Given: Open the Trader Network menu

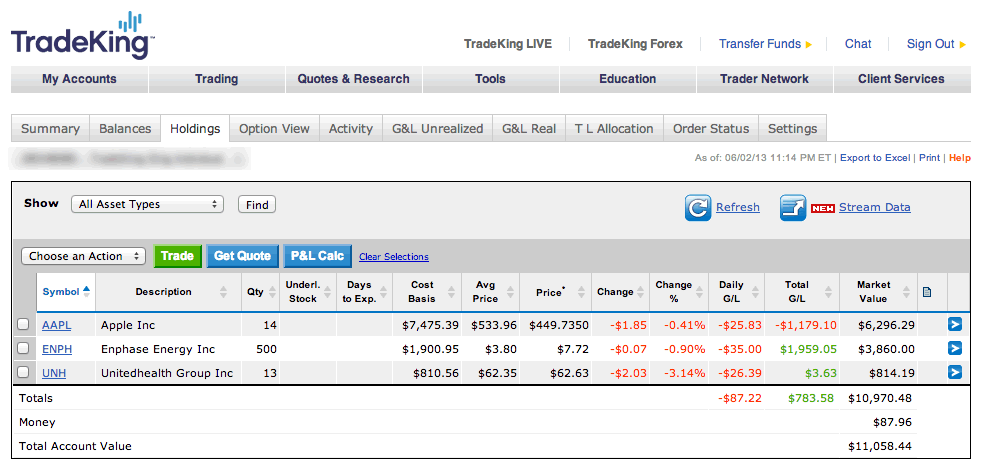Looking at the screenshot, I should pos(765,79).
